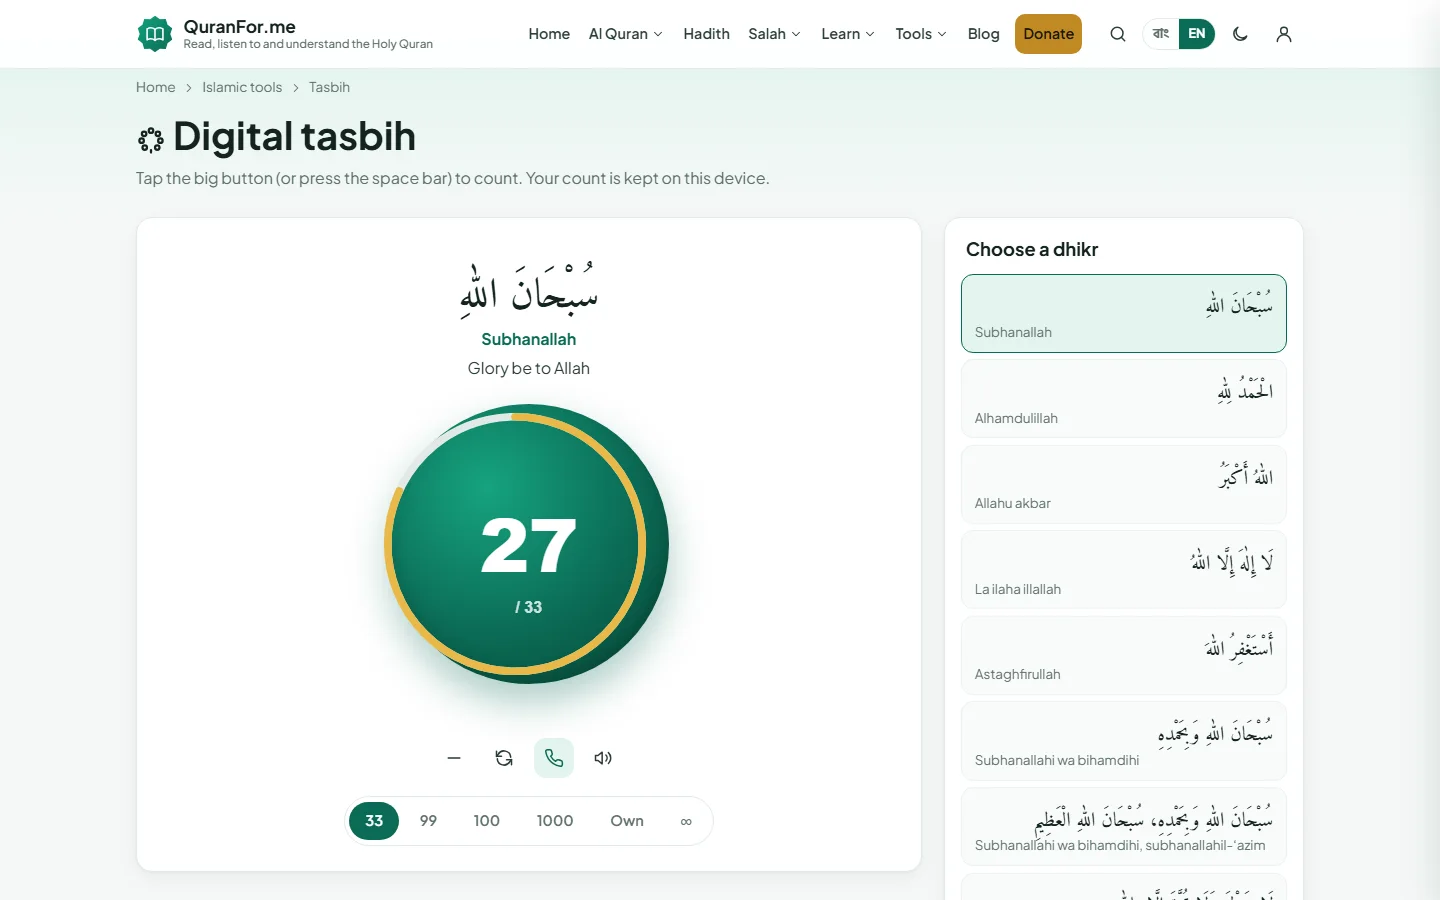Expand the Al Quran dropdown

(x=626, y=34)
